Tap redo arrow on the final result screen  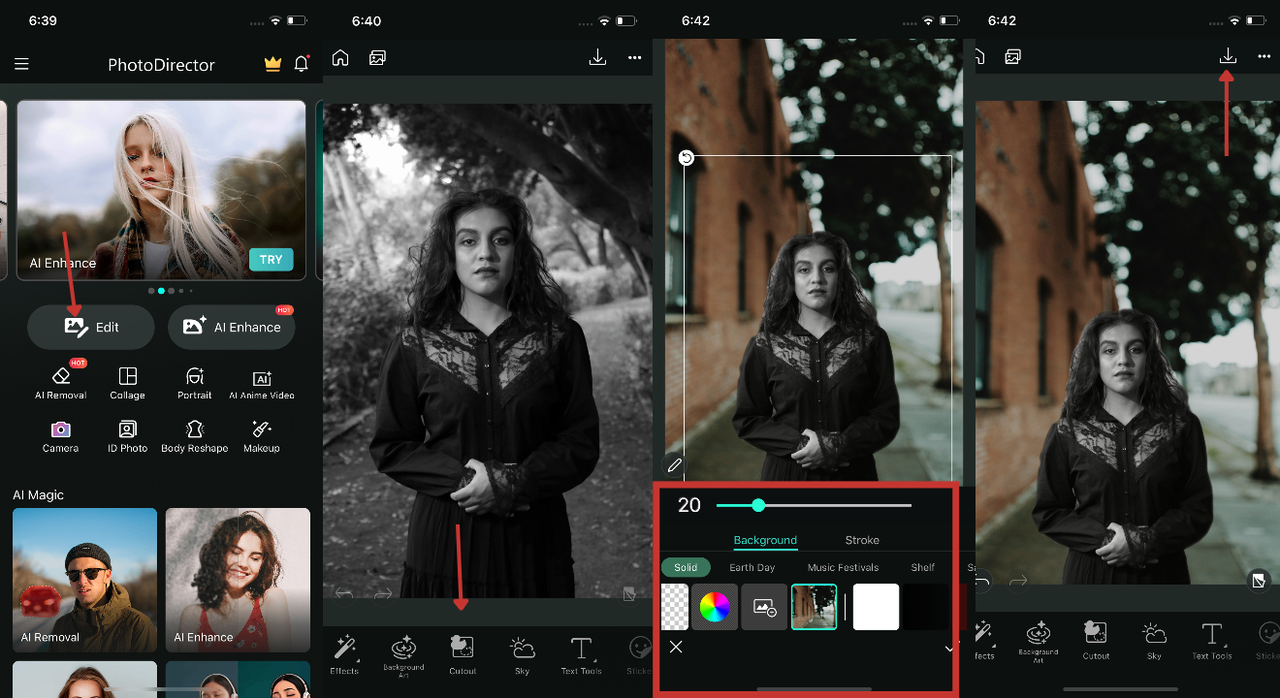(x=1018, y=580)
